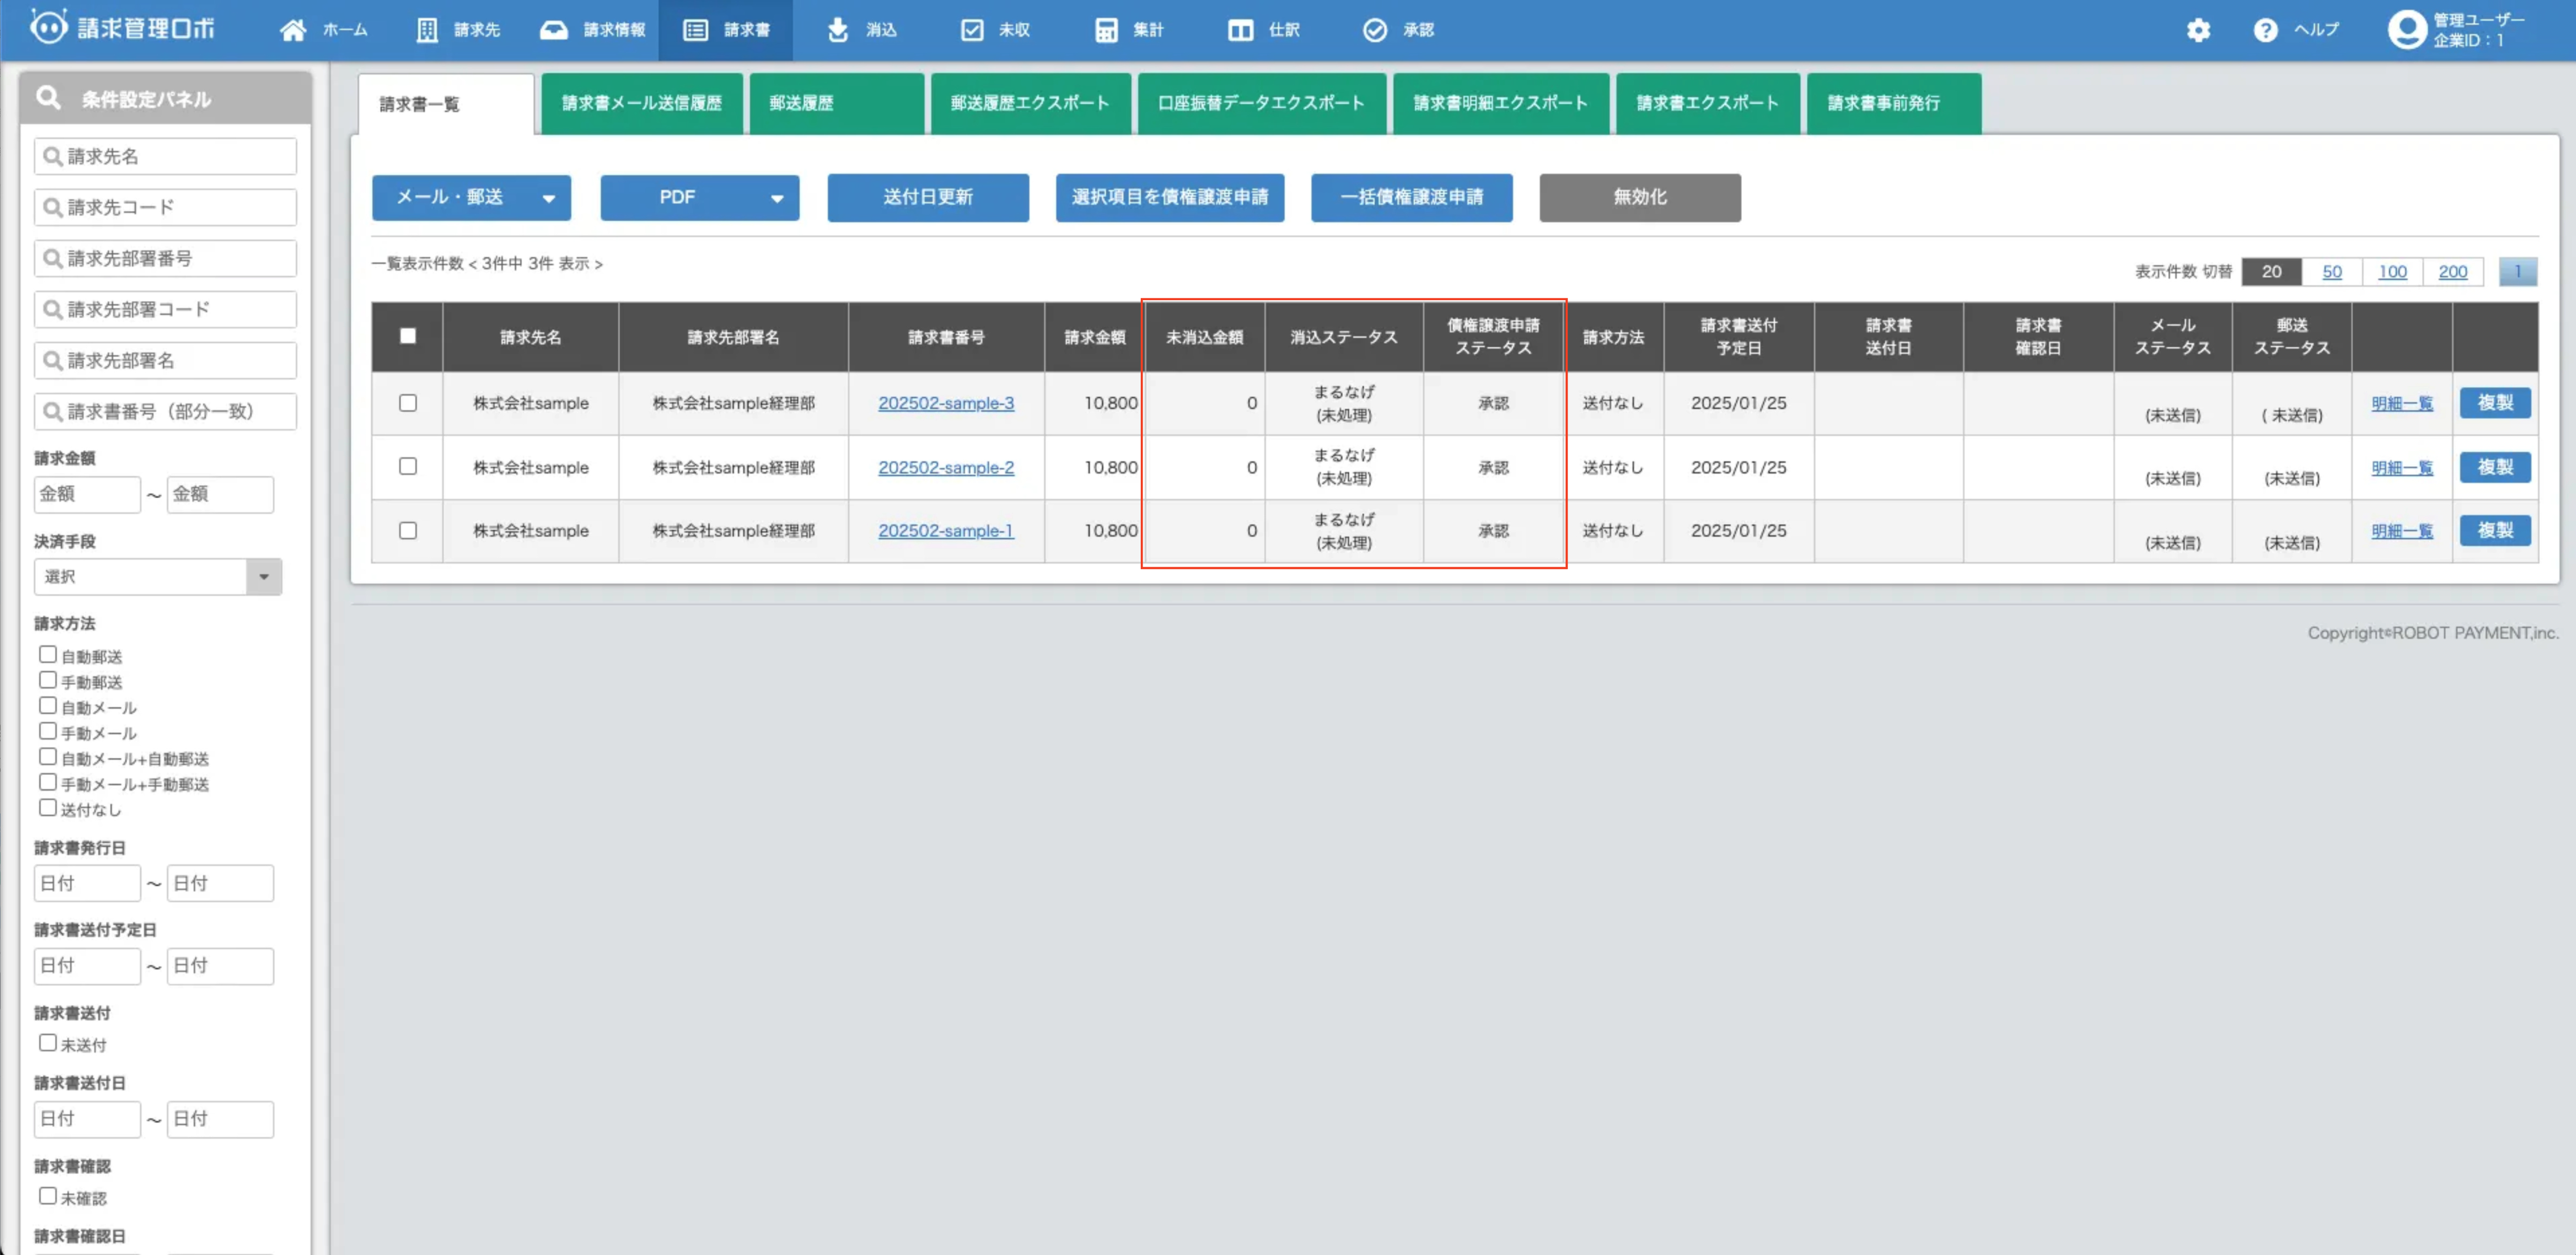Focus the 請求書番号（部分一致） field

click(165, 411)
